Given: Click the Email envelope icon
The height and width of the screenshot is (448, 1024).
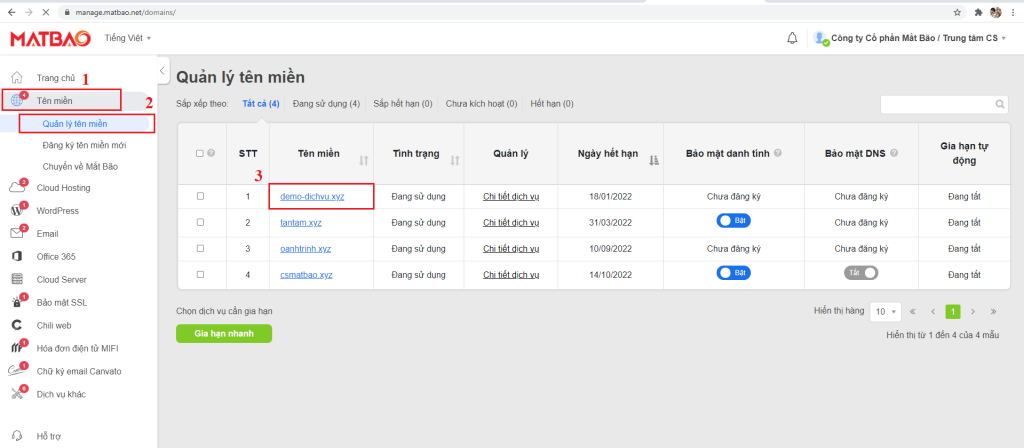Looking at the screenshot, I should pos(17,234).
